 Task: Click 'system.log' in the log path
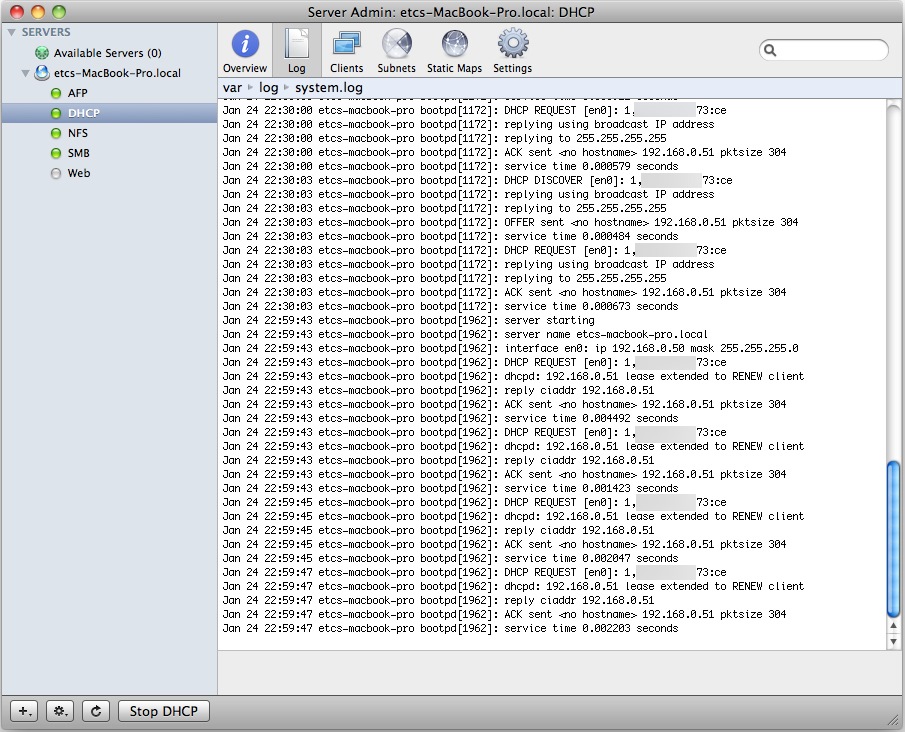point(328,88)
